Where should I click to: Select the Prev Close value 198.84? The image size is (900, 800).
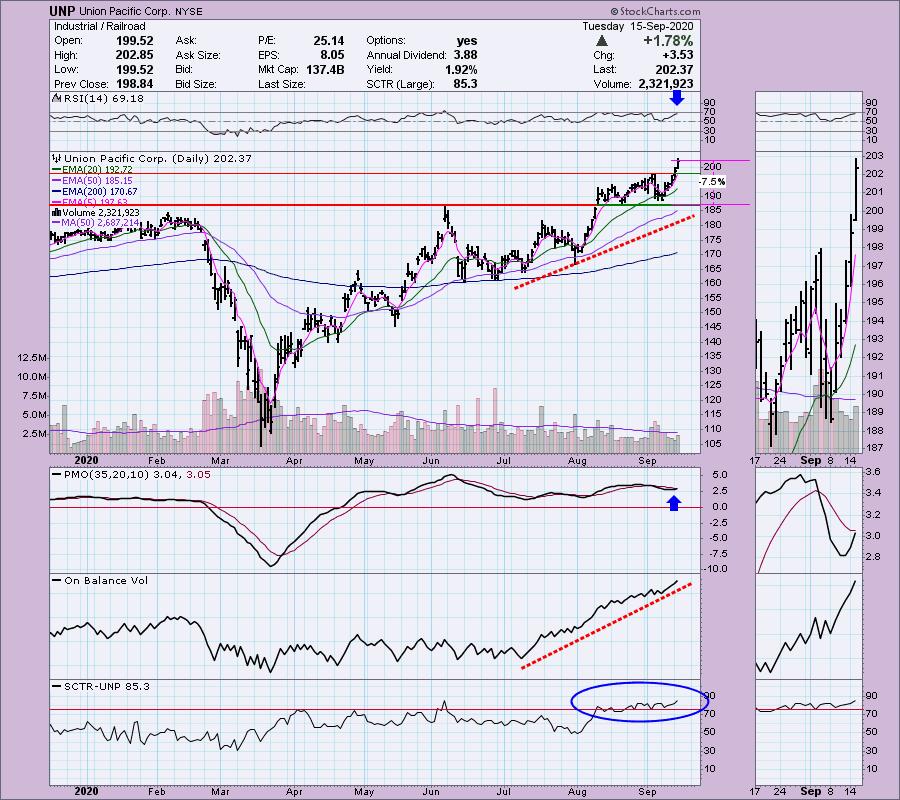click(134, 84)
